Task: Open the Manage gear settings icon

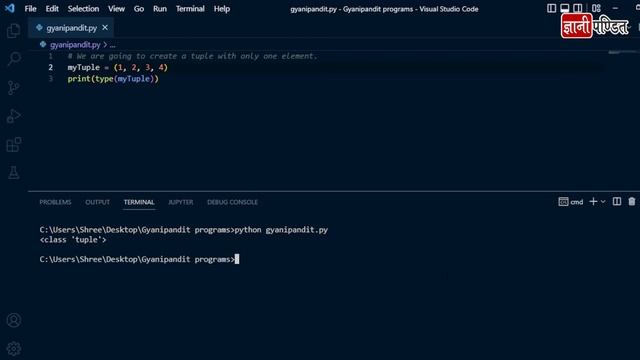Action: (x=14, y=349)
